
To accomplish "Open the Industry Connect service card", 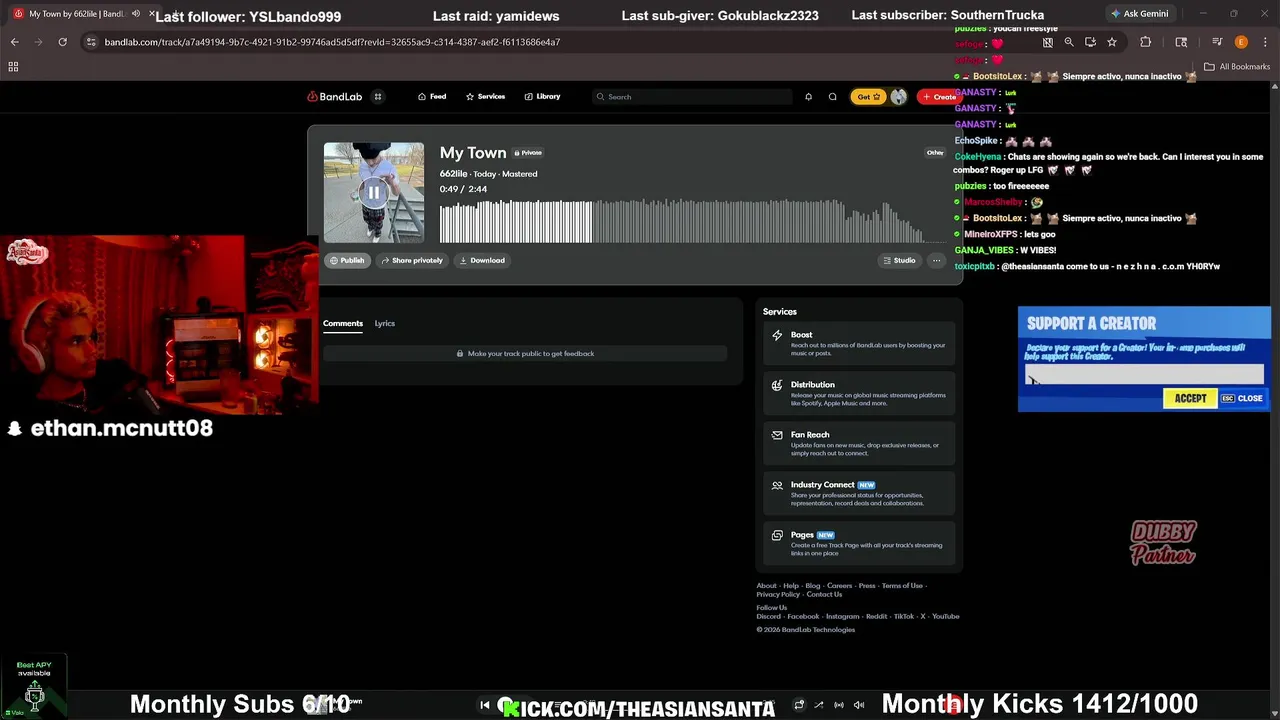I will point(859,492).
